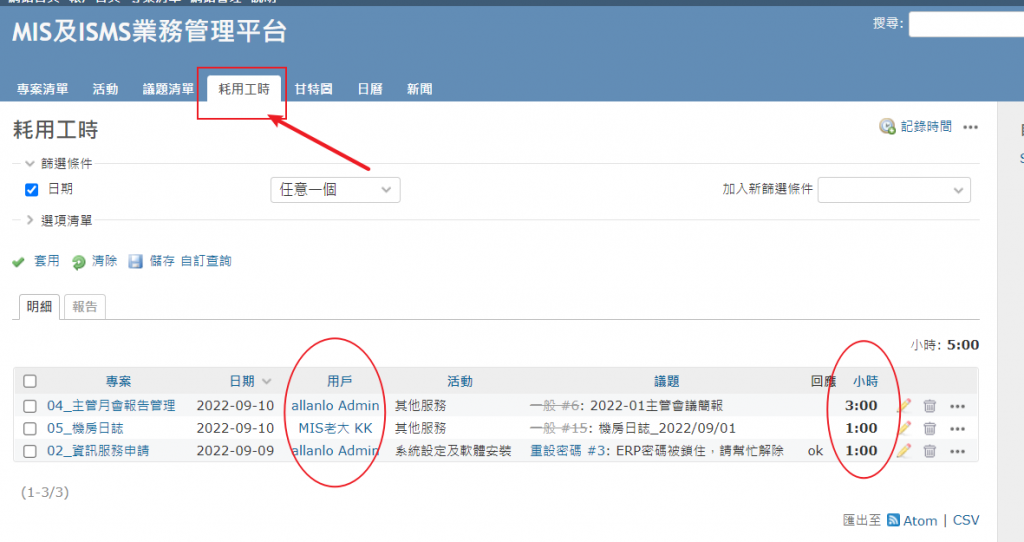Select the 耗用工時 tab
The height and width of the screenshot is (542, 1024).
coord(244,89)
